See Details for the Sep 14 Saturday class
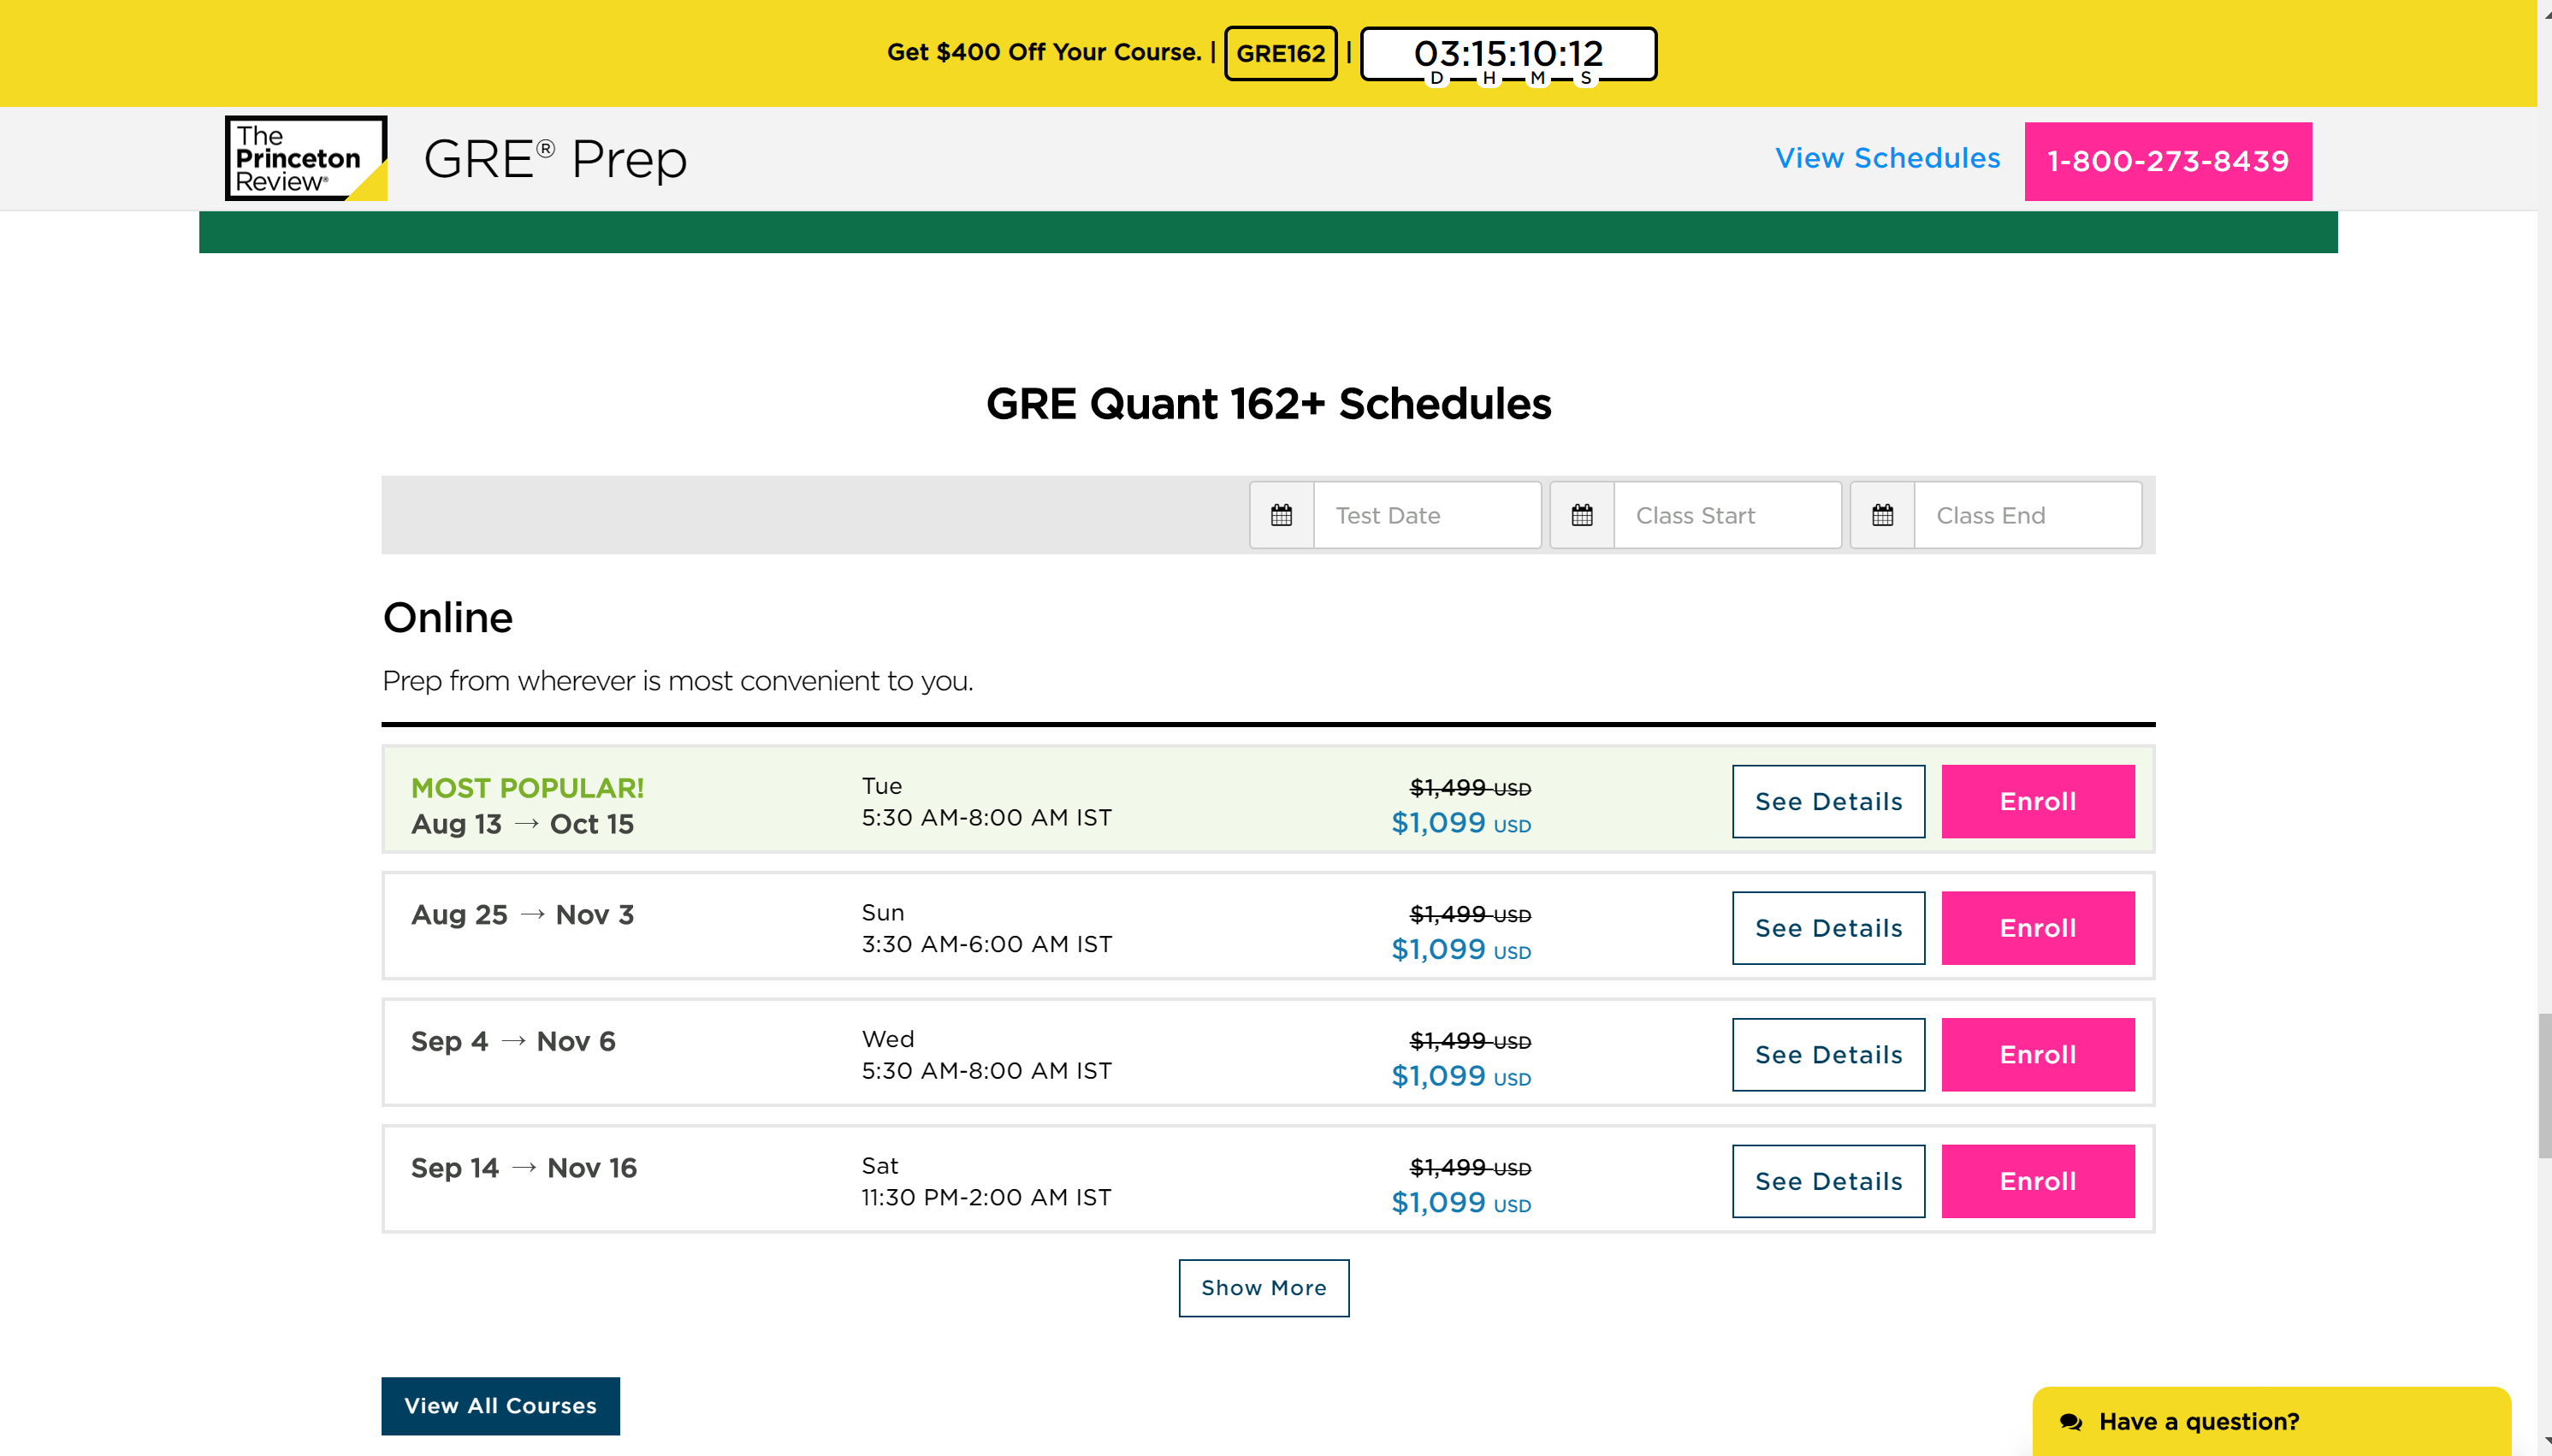 pyautogui.click(x=1828, y=1181)
